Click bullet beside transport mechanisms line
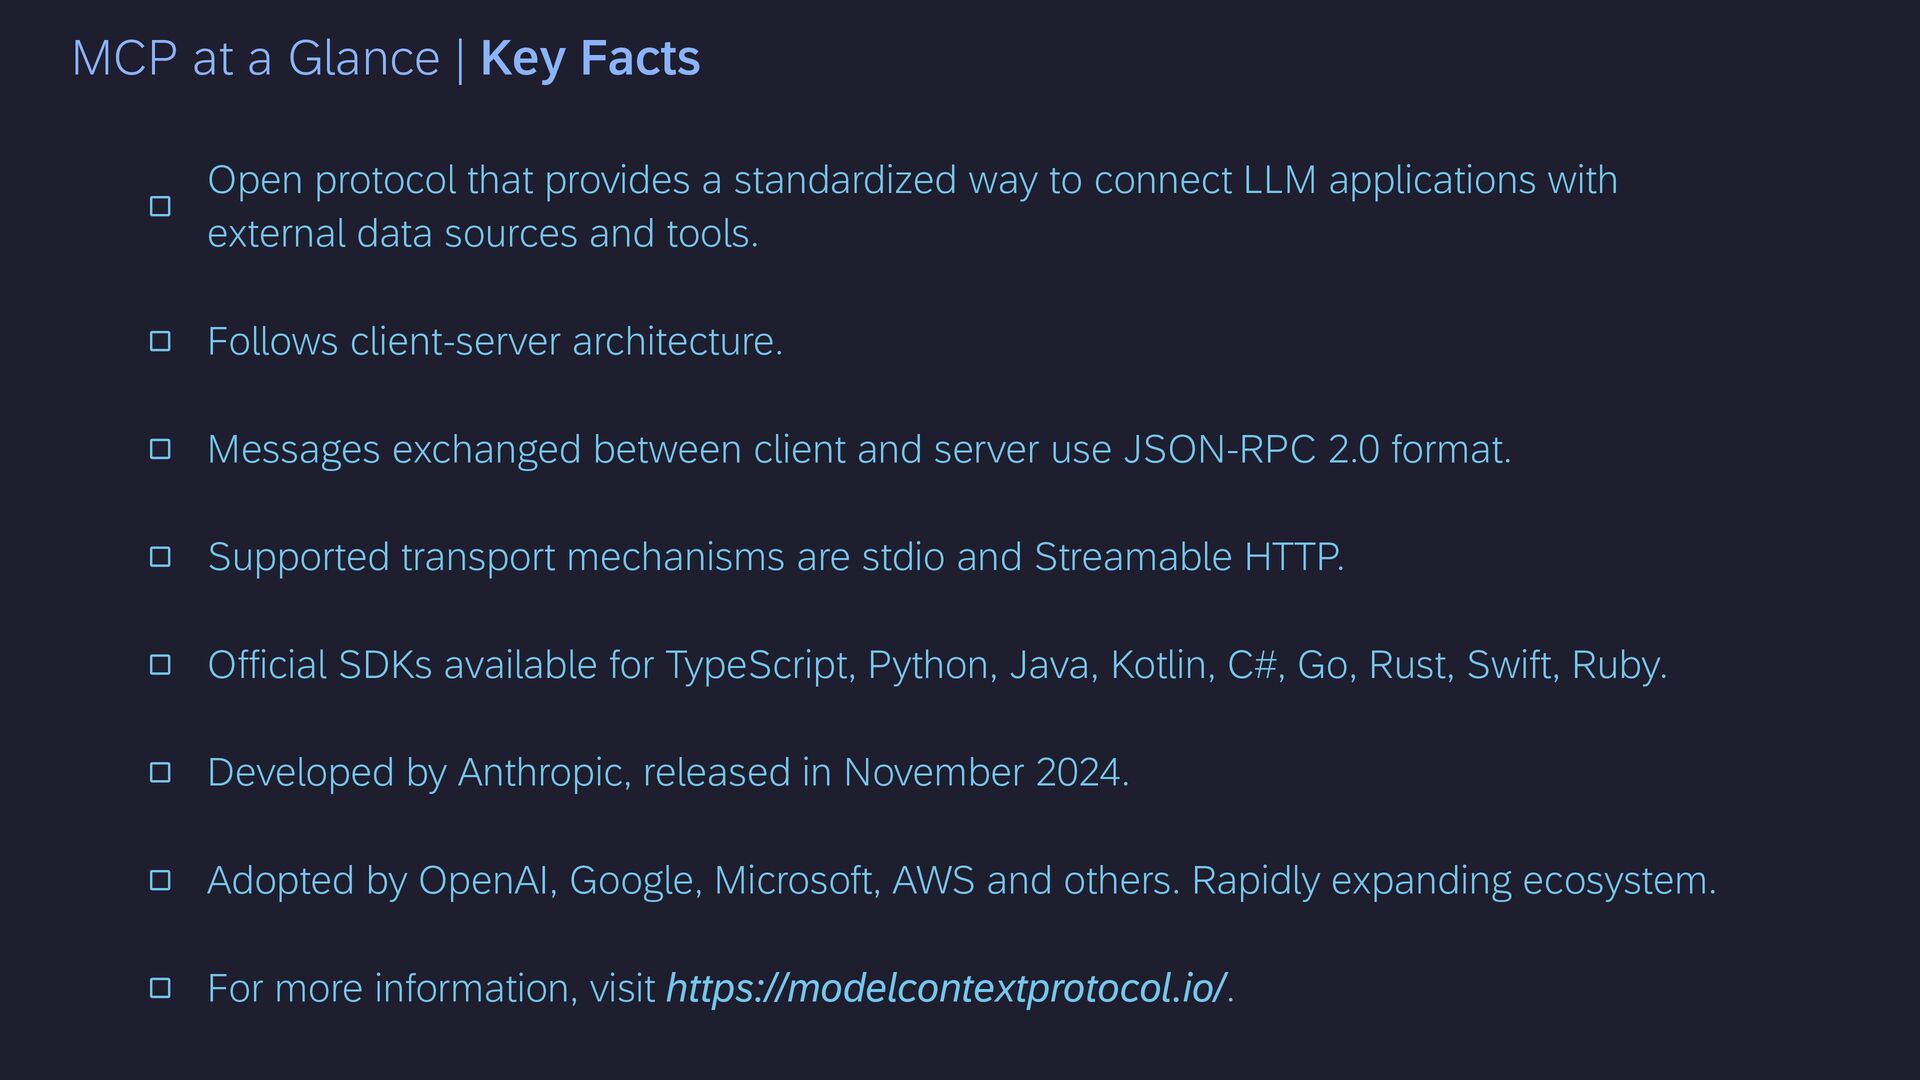The height and width of the screenshot is (1080, 1920). tap(160, 557)
